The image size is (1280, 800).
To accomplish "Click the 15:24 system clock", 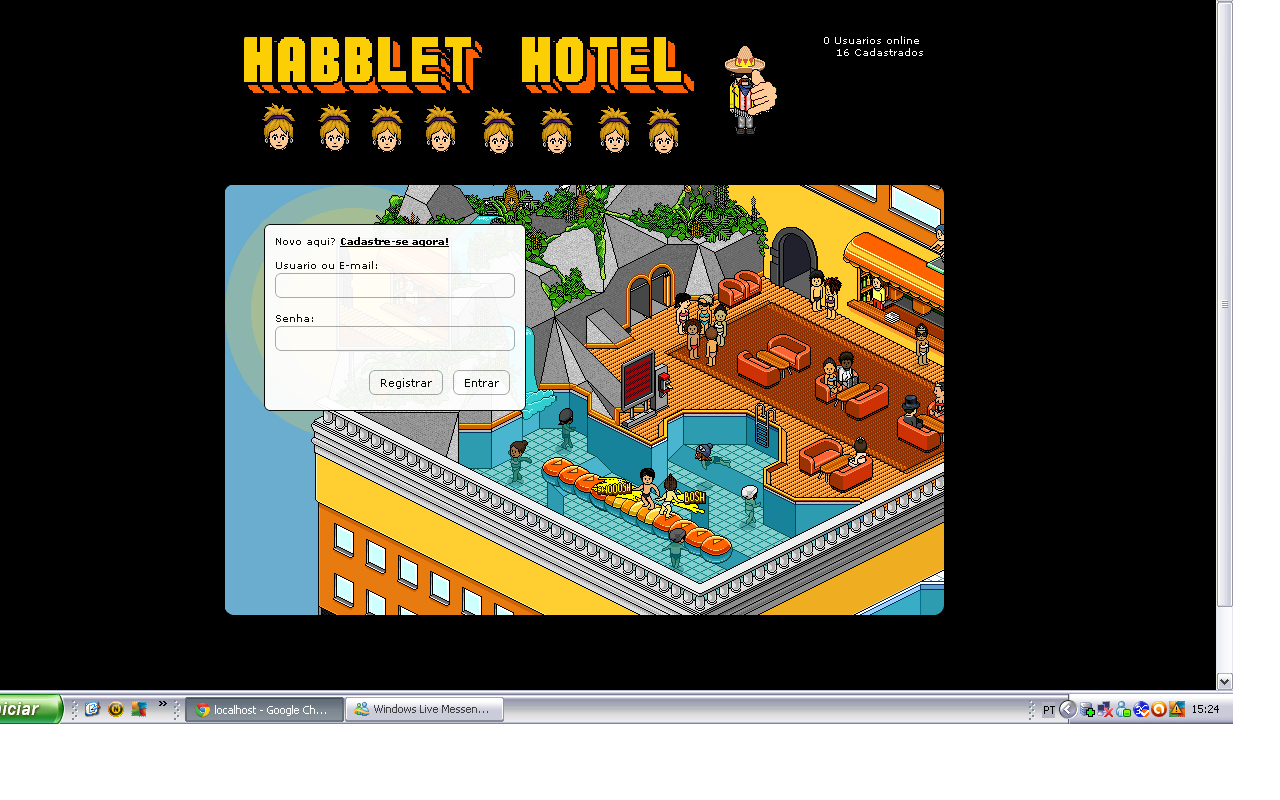I will coord(1205,710).
